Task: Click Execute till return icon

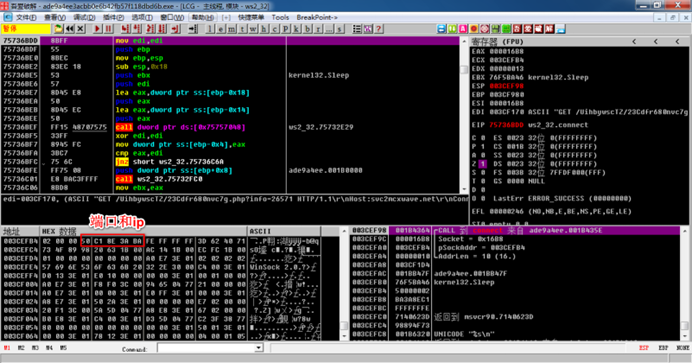Action: point(176,29)
